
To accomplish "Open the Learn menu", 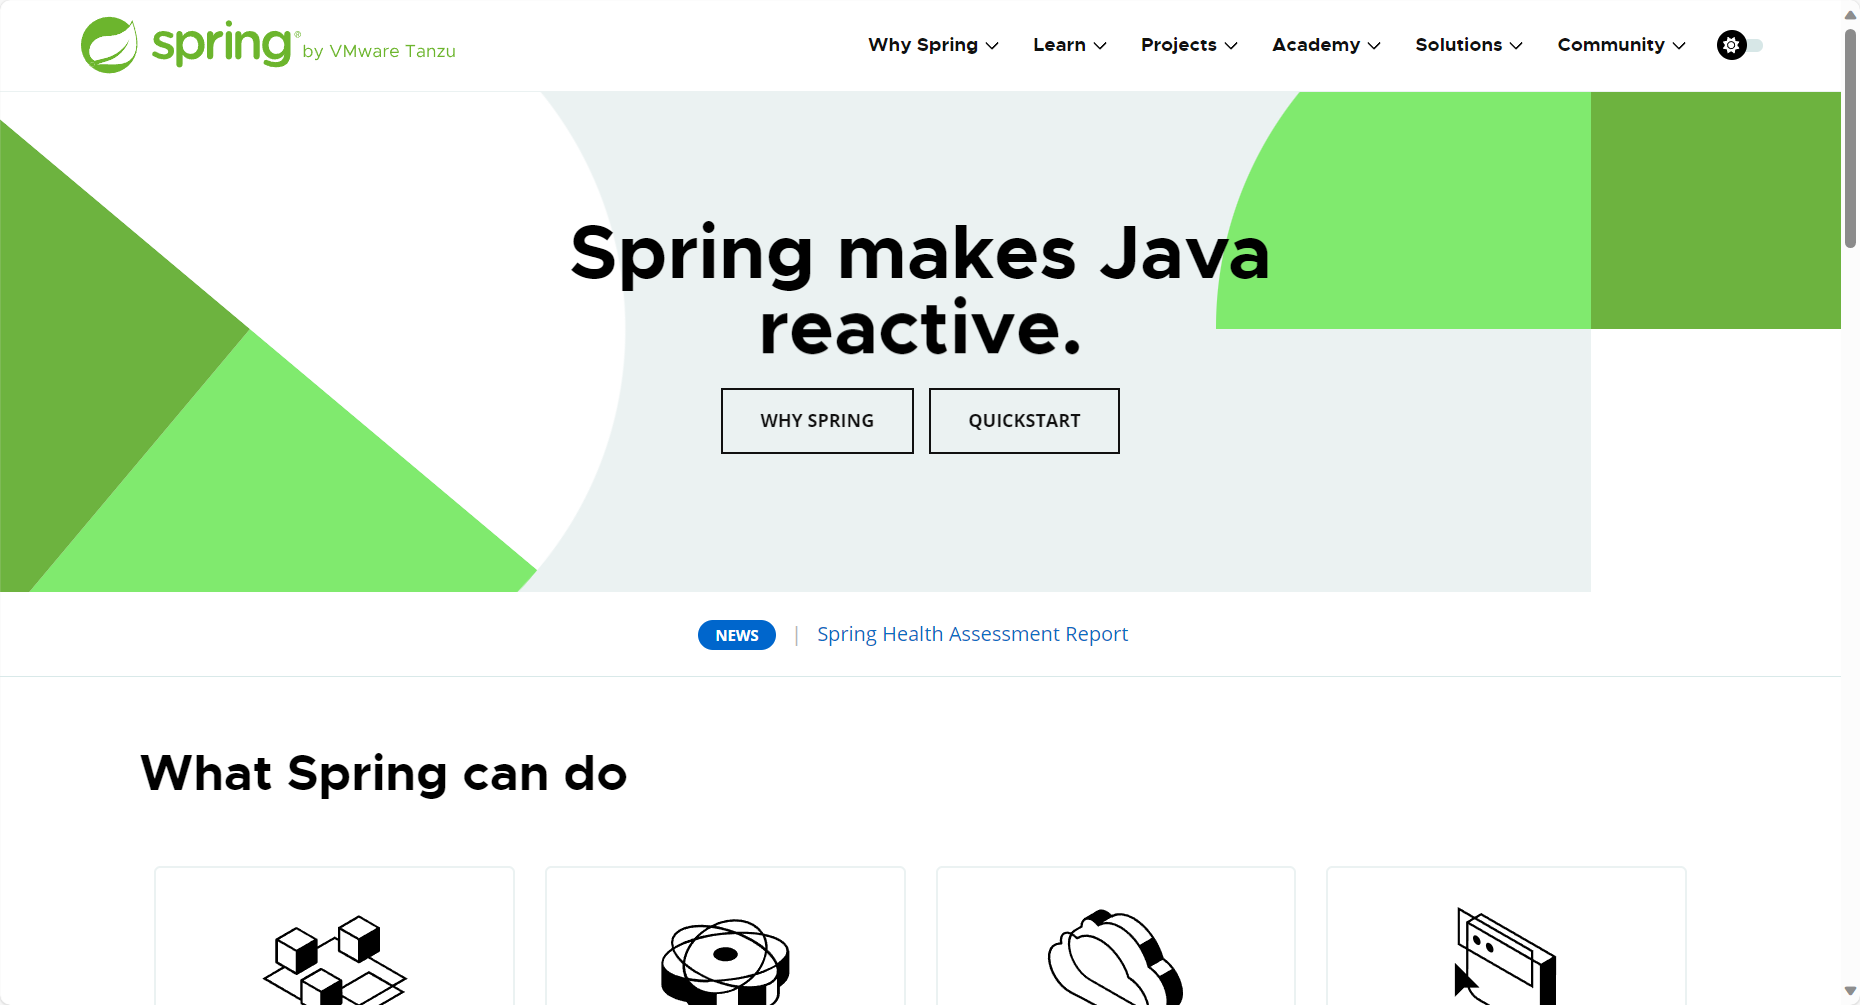I will 1070,45.
